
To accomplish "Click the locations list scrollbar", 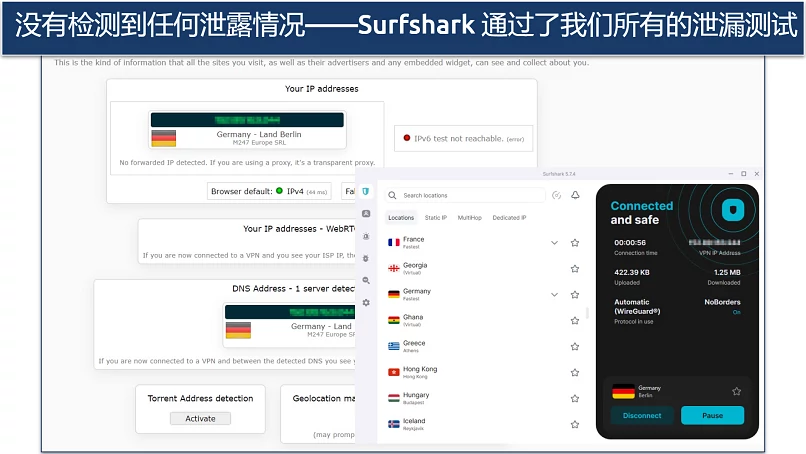I will coord(588,313).
